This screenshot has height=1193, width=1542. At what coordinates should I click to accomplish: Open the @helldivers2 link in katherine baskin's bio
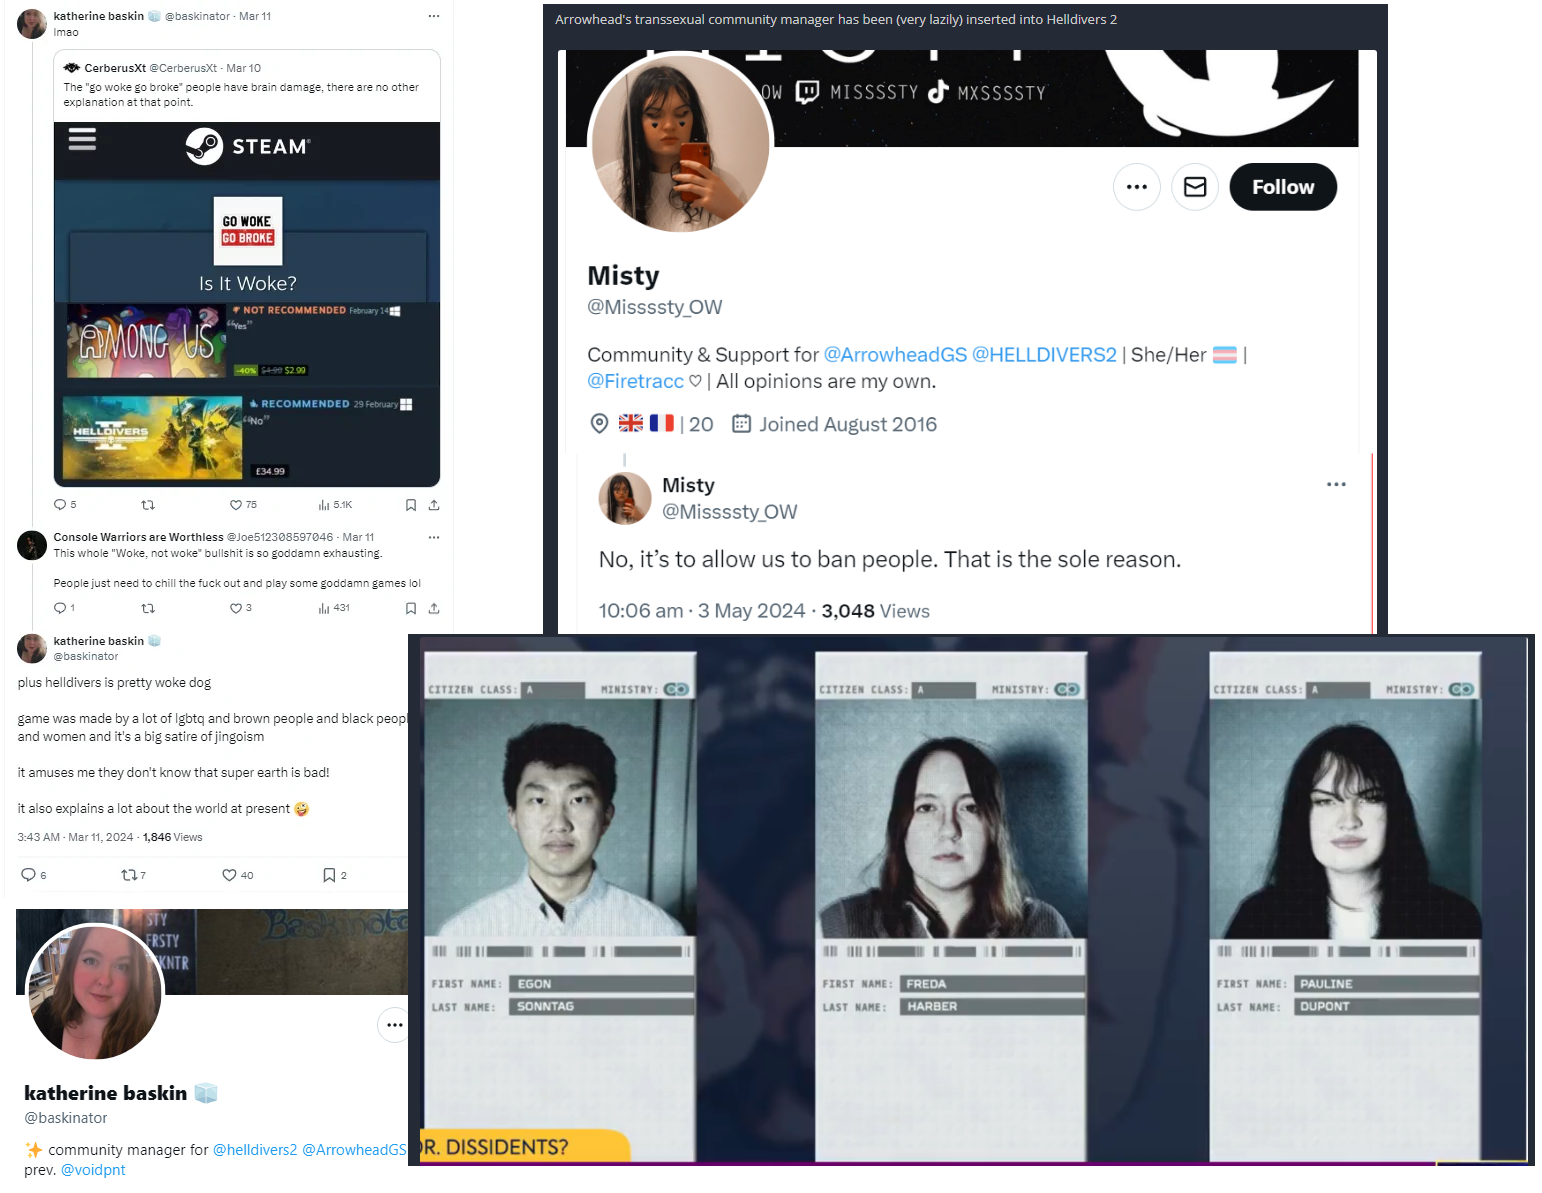[255, 1150]
